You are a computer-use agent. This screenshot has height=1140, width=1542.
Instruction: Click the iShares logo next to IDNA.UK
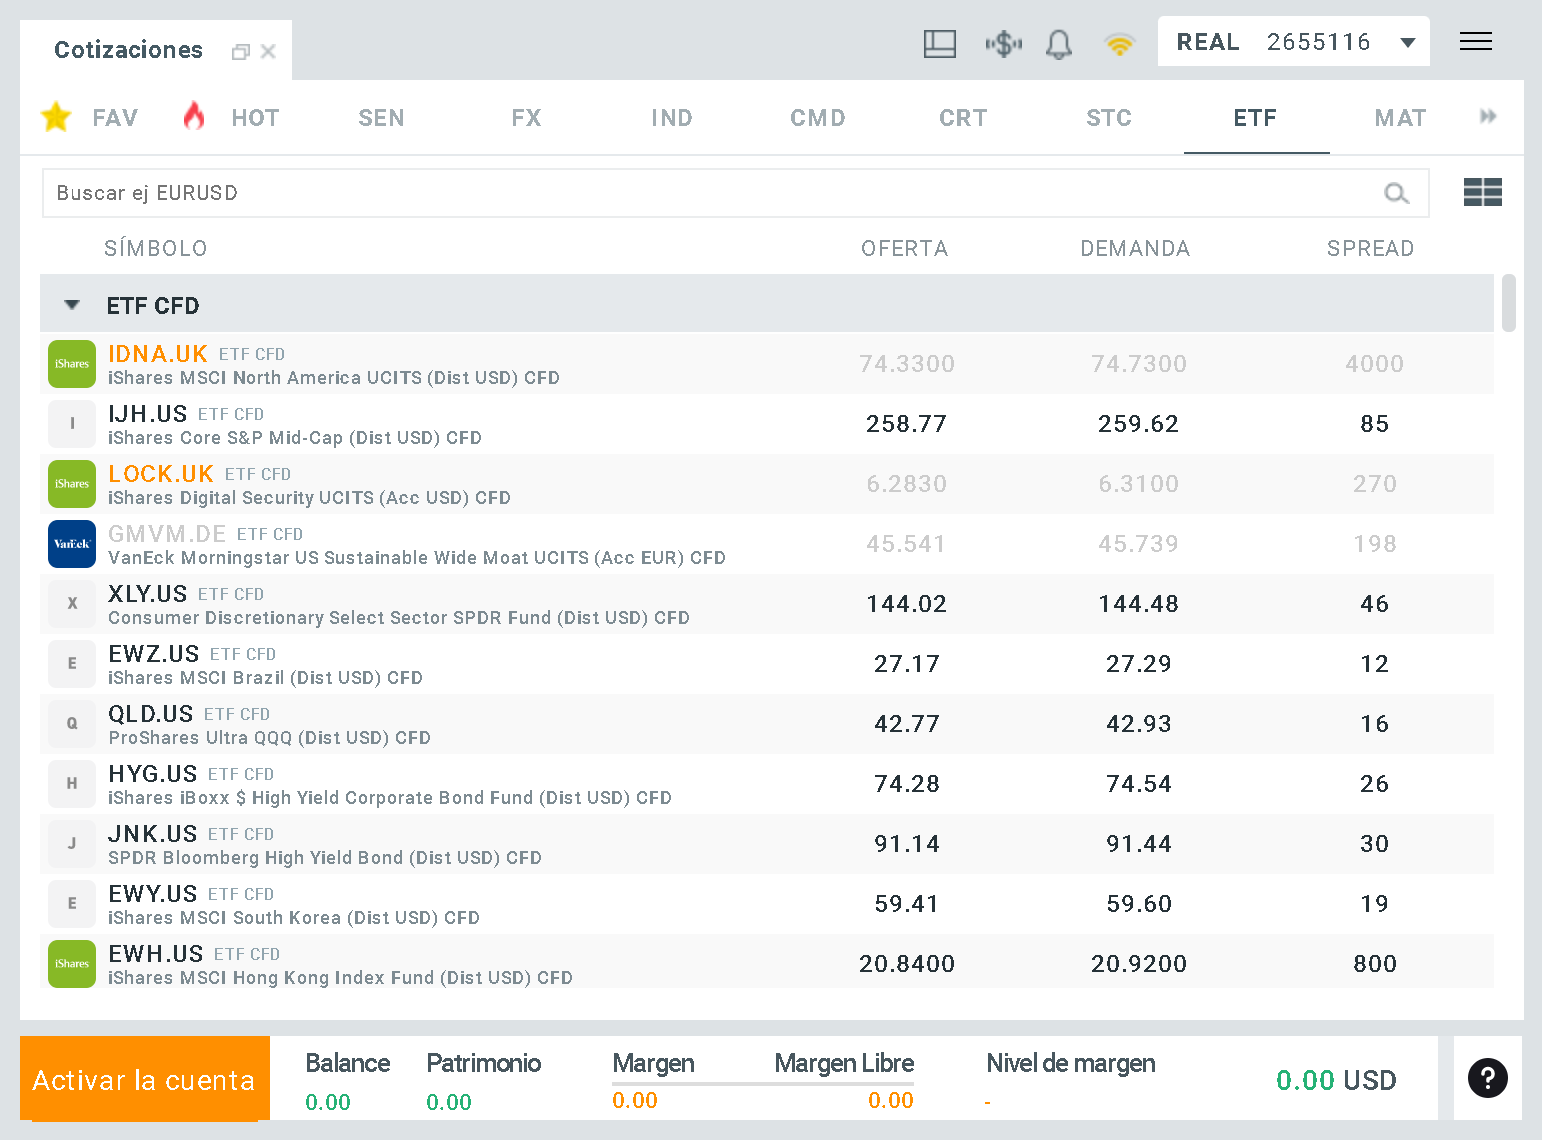click(x=71, y=364)
